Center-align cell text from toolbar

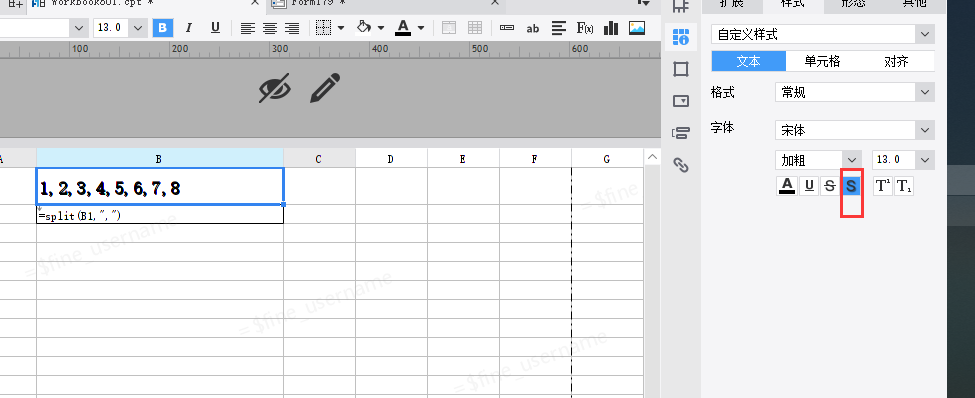(270, 28)
